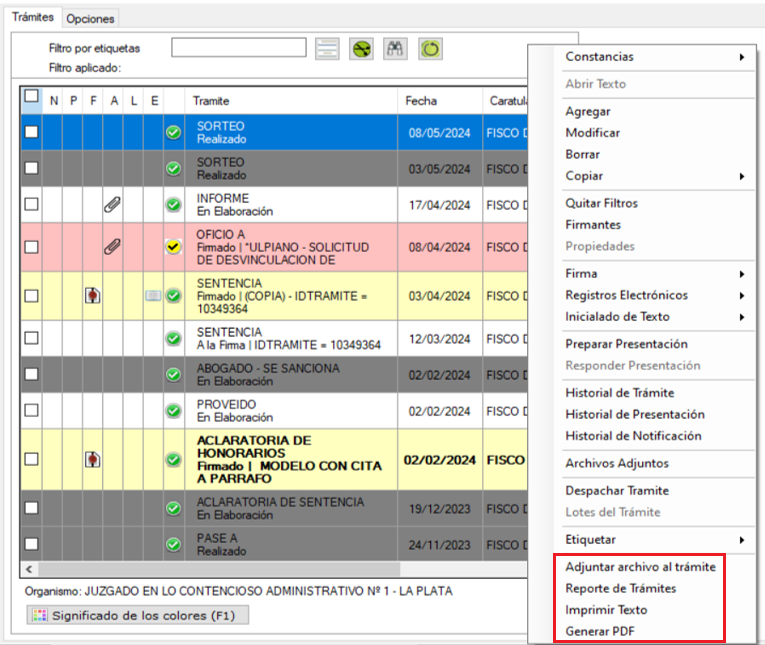
Task: Tick the select-all checkbox in the table header
Action: (32, 98)
